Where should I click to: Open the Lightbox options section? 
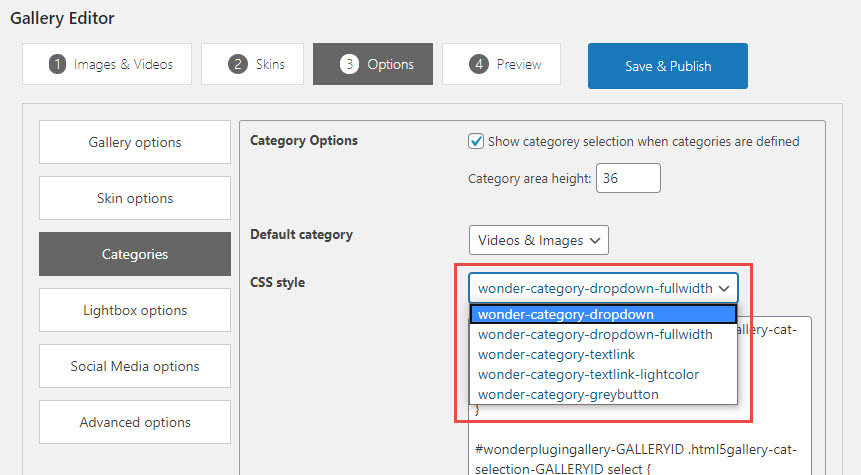click(135, 310)
